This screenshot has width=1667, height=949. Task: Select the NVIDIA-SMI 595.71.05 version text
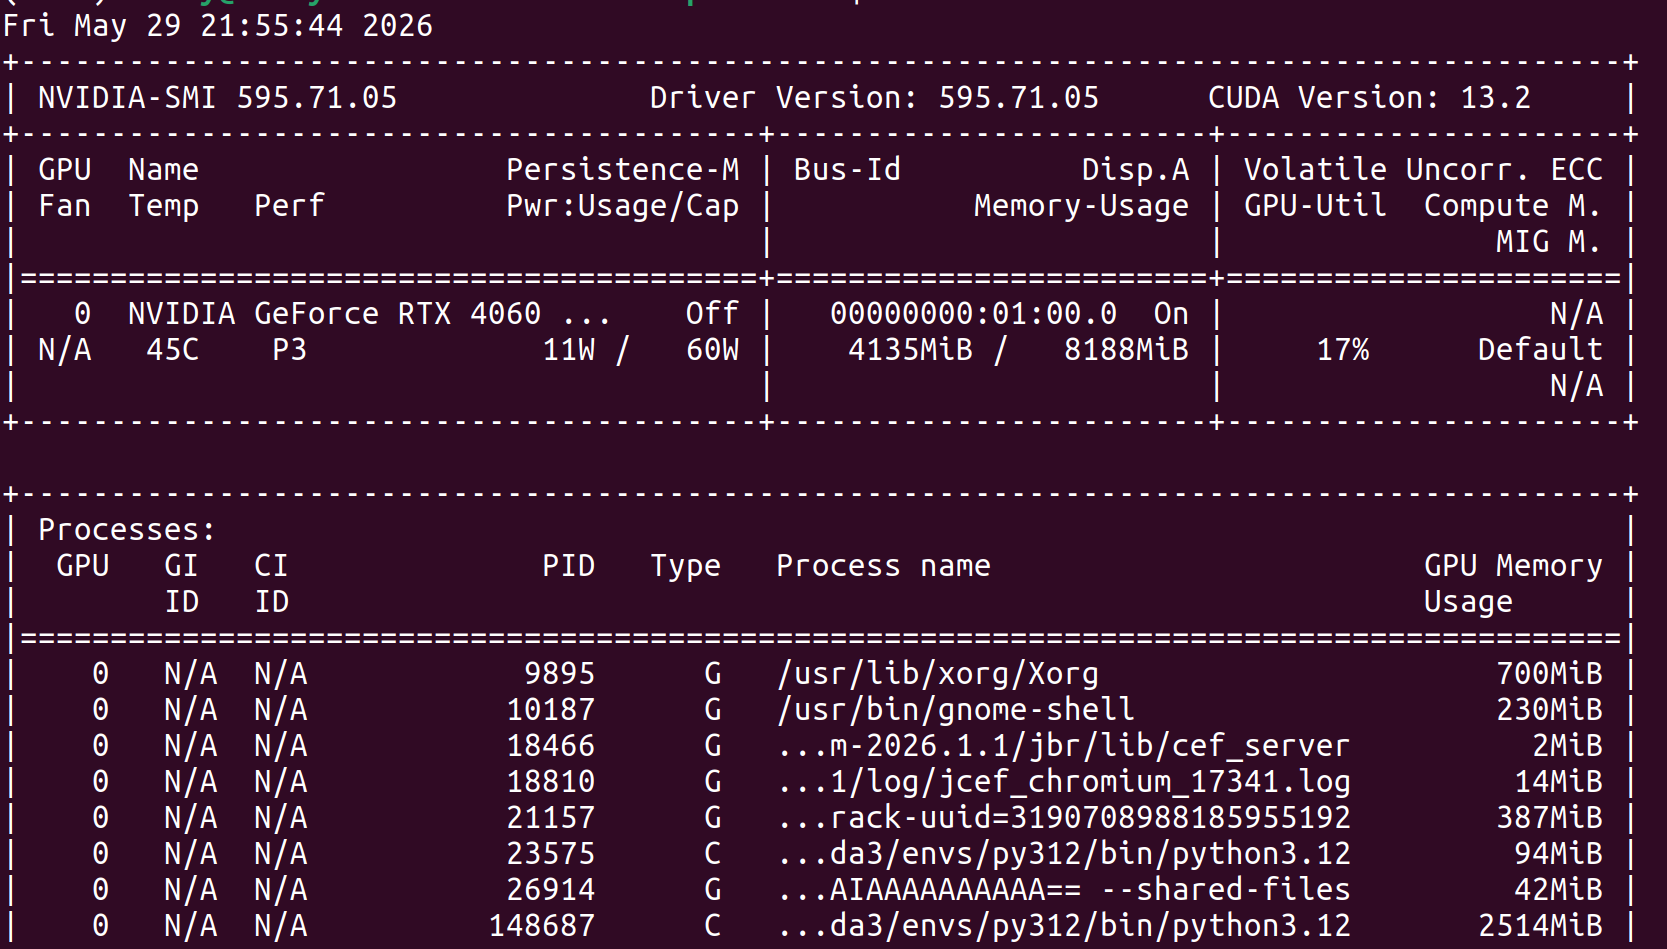coord(217,98)
